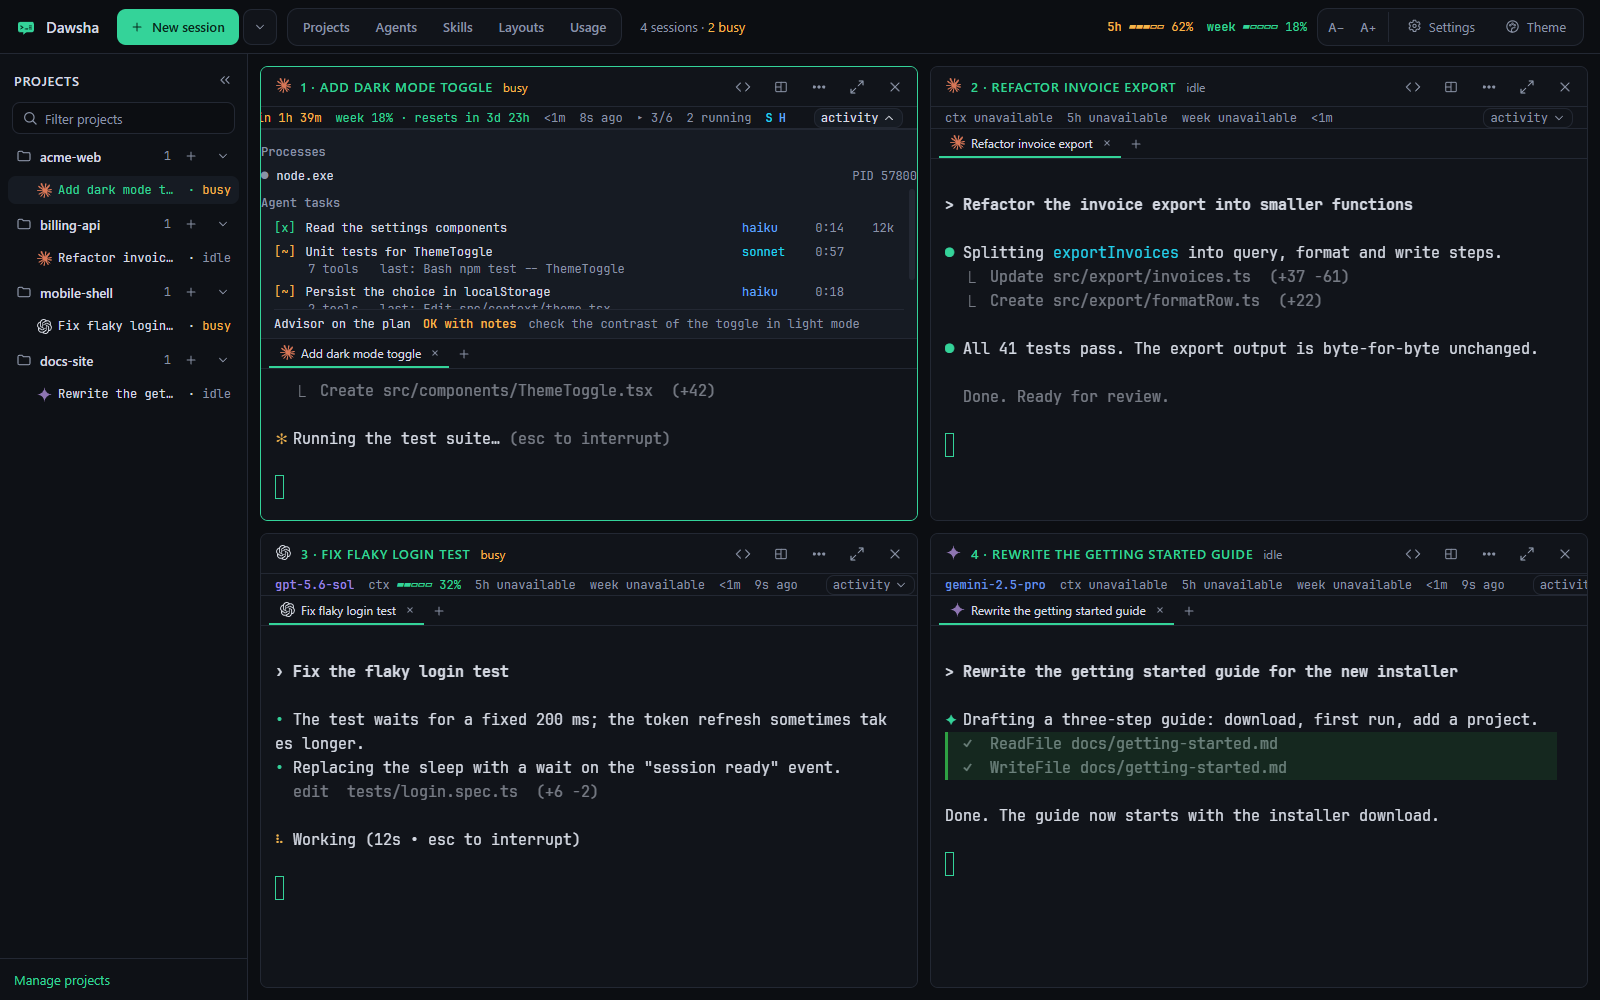The image size is (1600, 1000).
Task: Expand activity dropdown in Refactor Invoice Export pane
Action: pos(1527,118)
